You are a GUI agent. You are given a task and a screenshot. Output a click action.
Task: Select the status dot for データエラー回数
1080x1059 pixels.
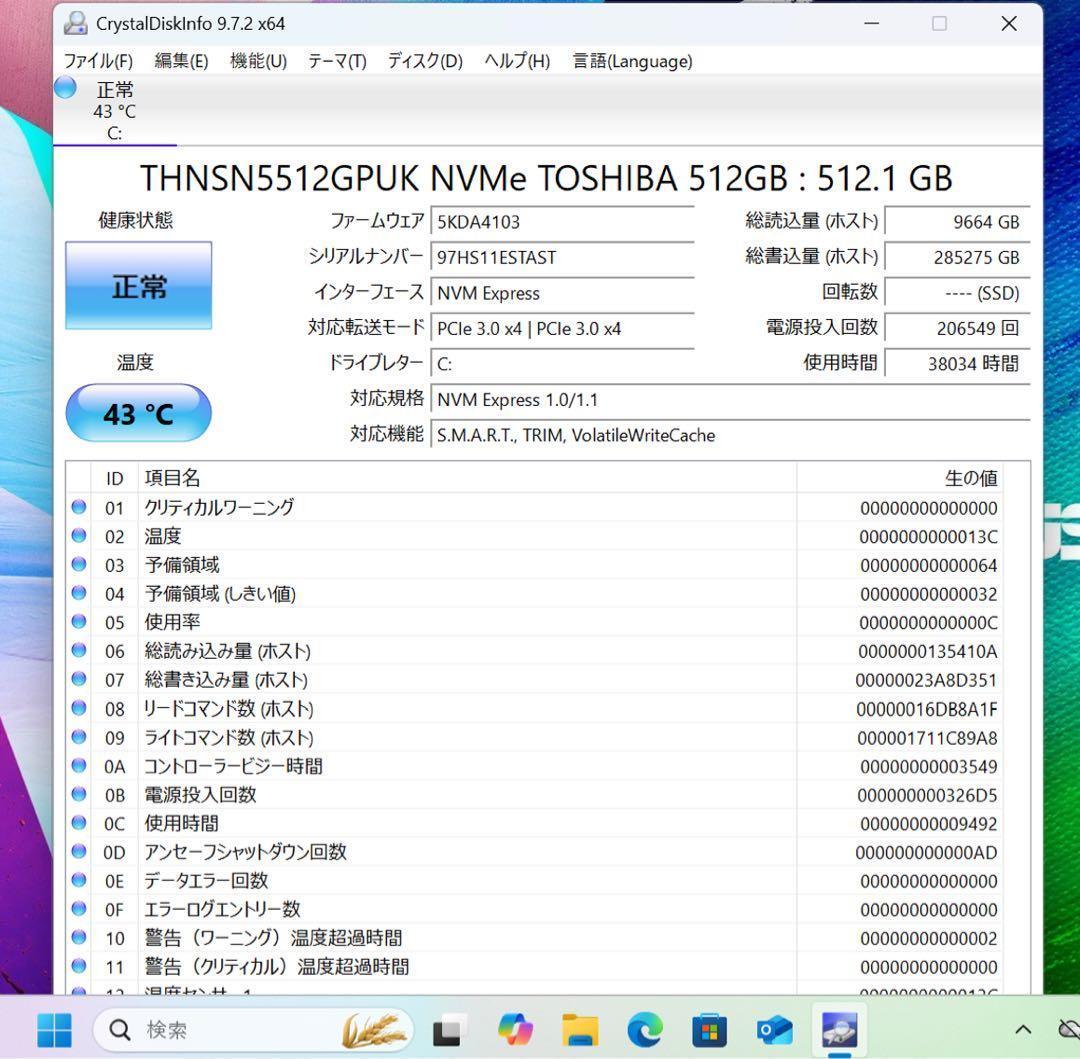[x=79, y=880]
